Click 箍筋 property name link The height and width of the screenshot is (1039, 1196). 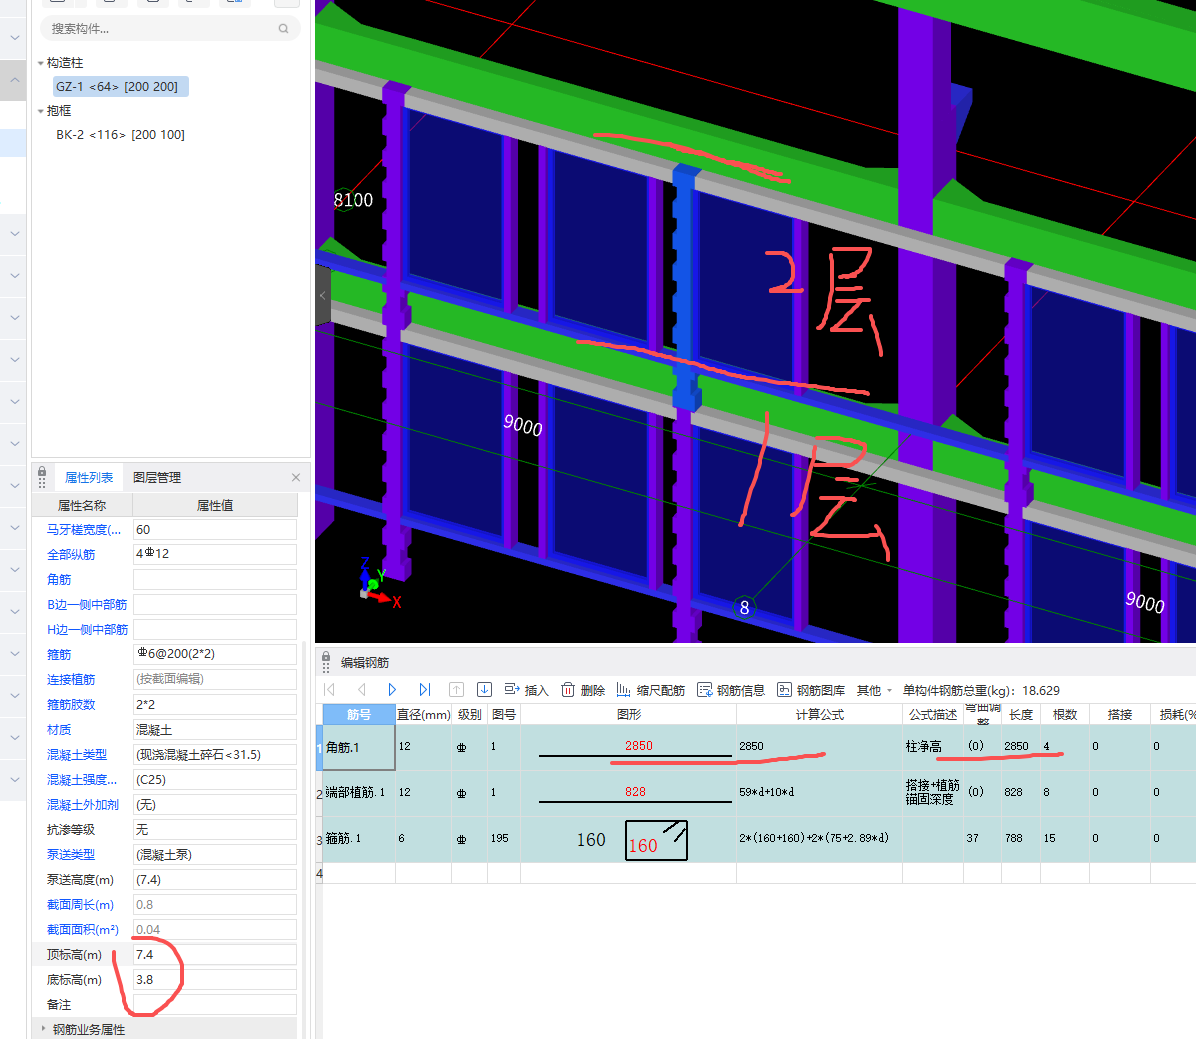[59, 655]
